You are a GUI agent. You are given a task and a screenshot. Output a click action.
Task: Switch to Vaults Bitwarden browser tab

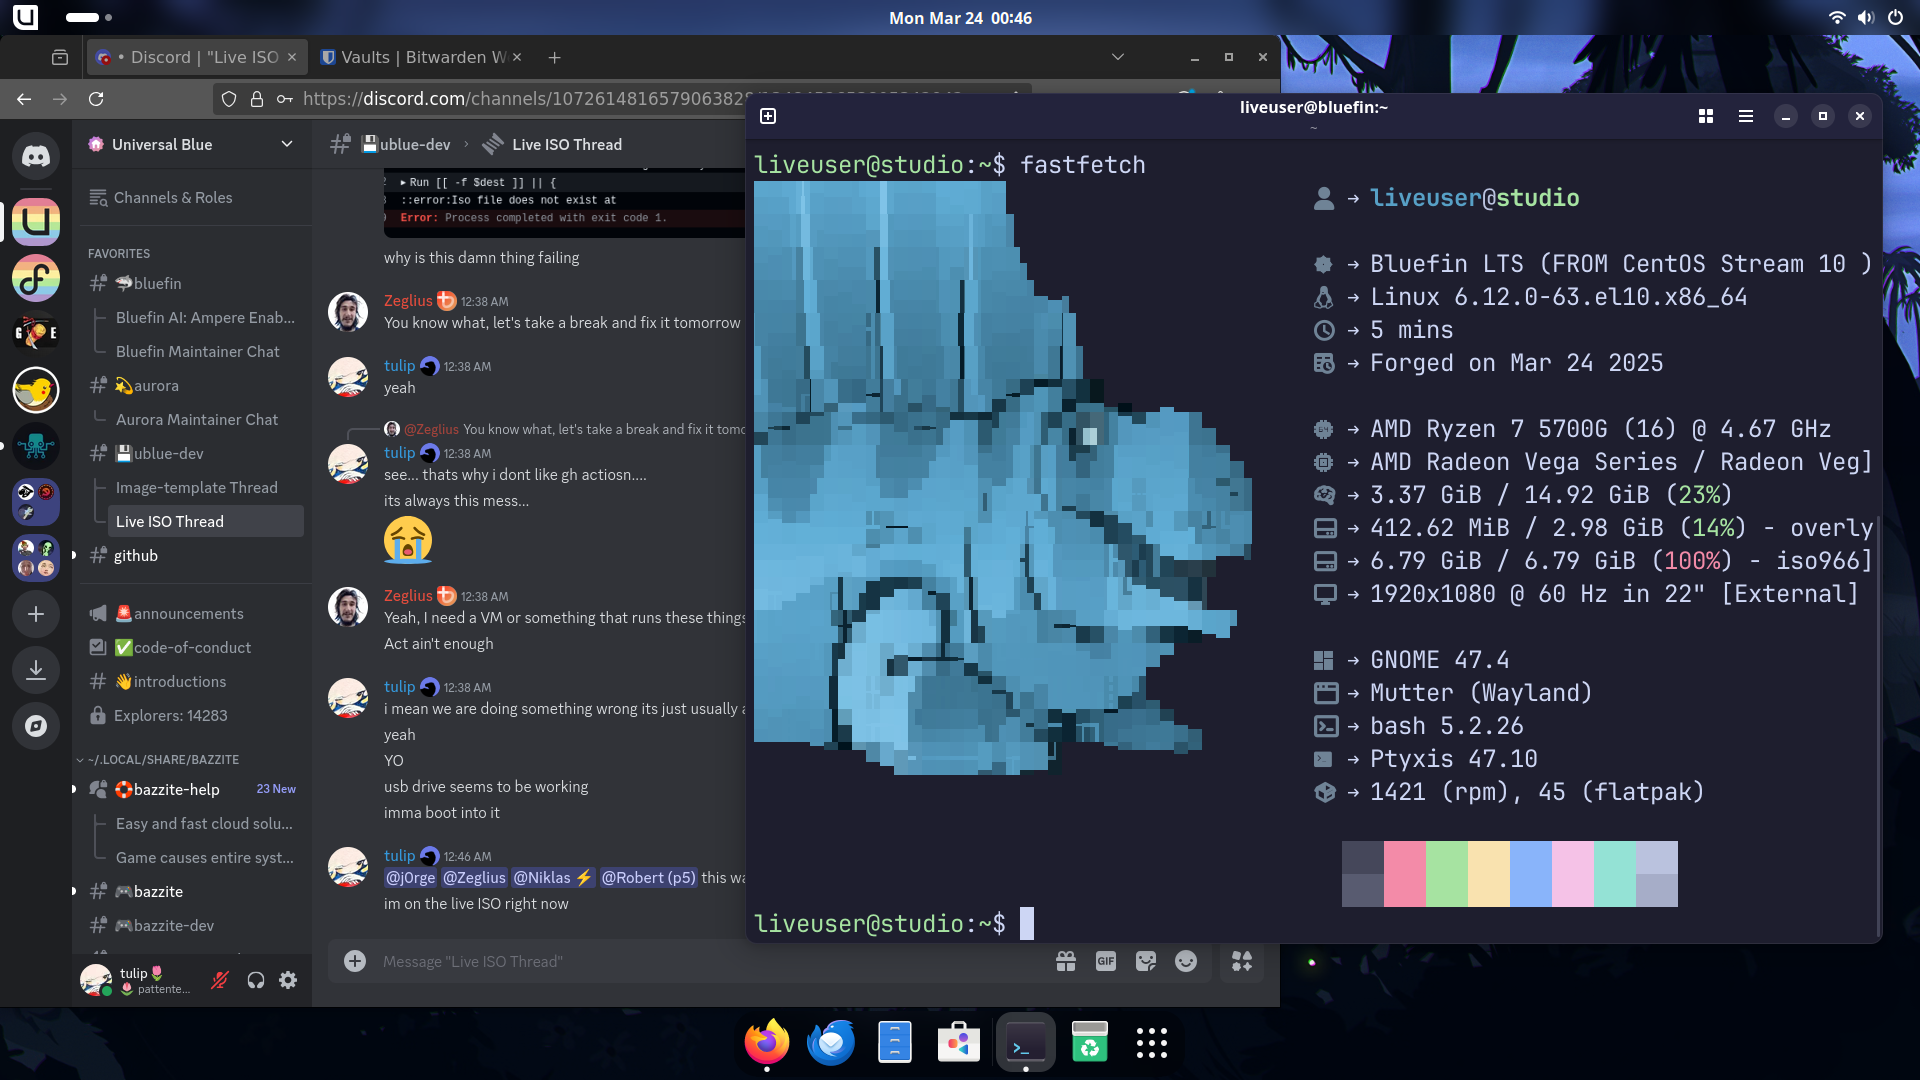click(x=420, y=57)
